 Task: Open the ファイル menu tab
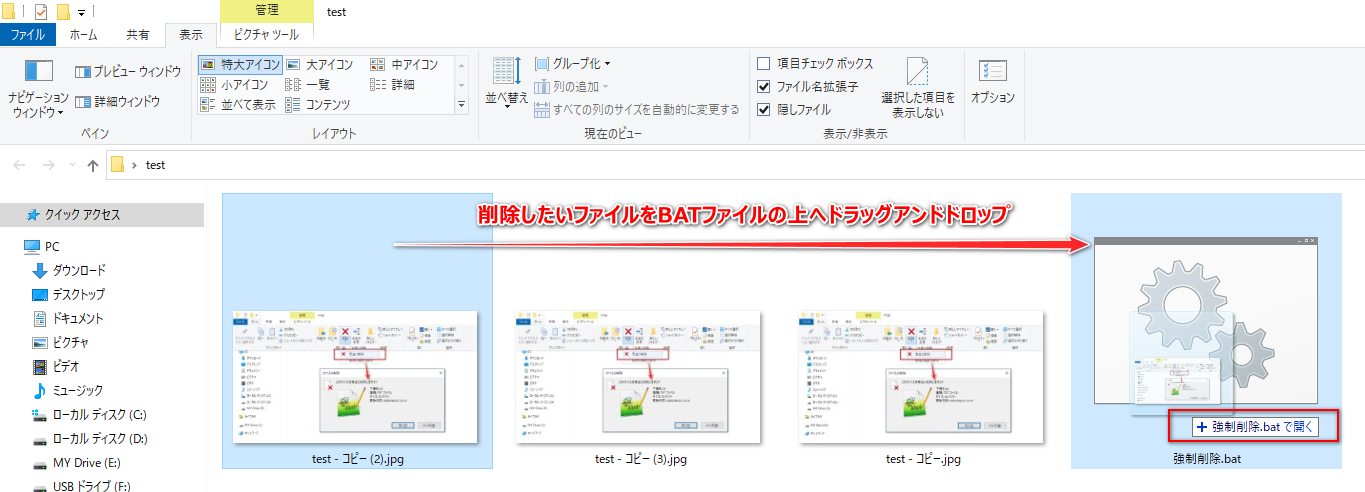pos(27,34)
